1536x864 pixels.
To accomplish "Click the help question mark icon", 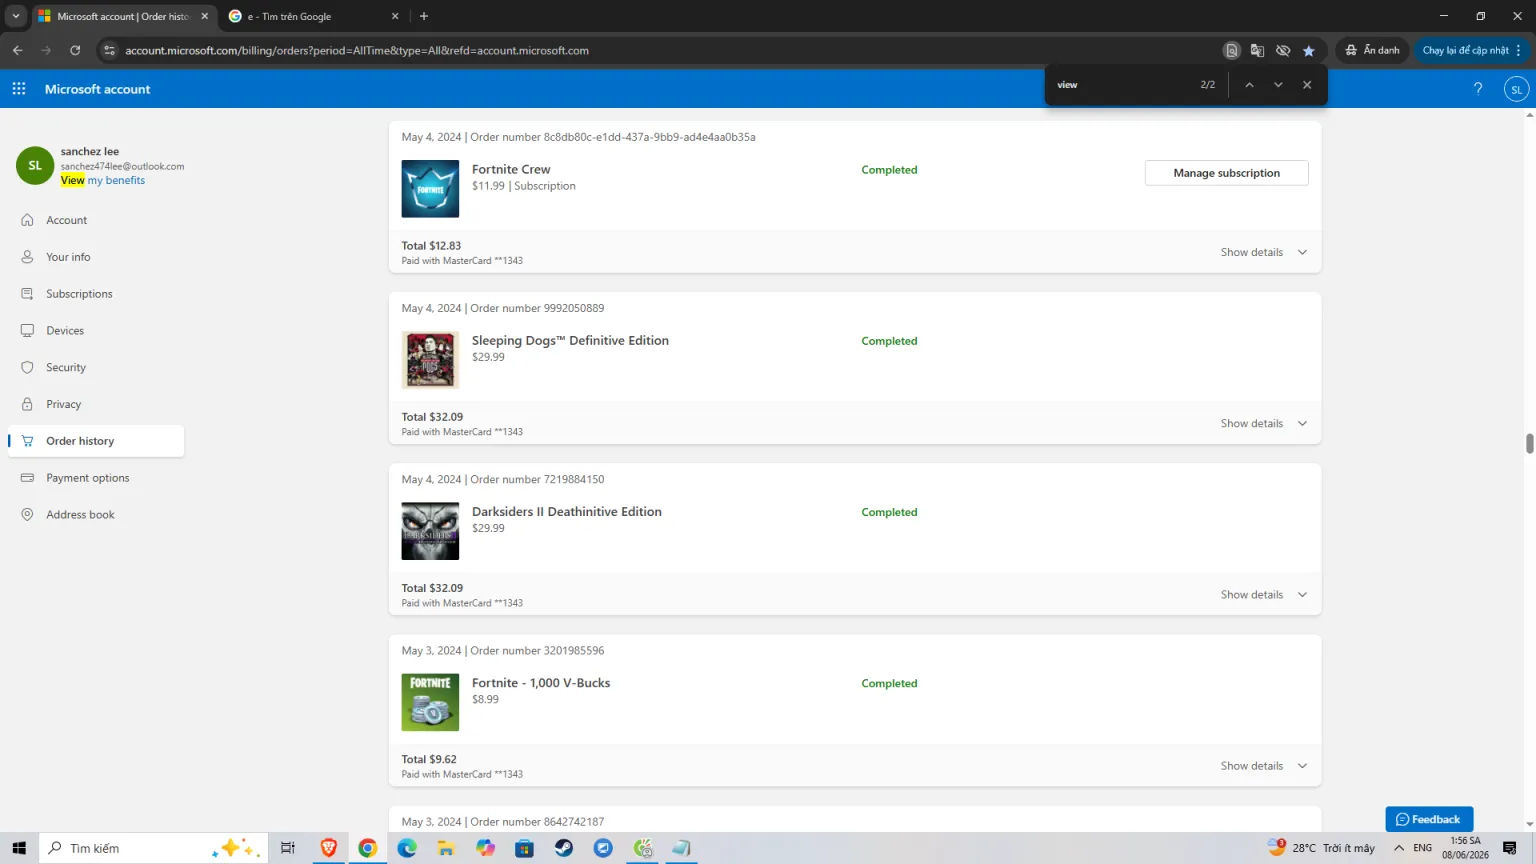I will click(x=1478, y=89).
